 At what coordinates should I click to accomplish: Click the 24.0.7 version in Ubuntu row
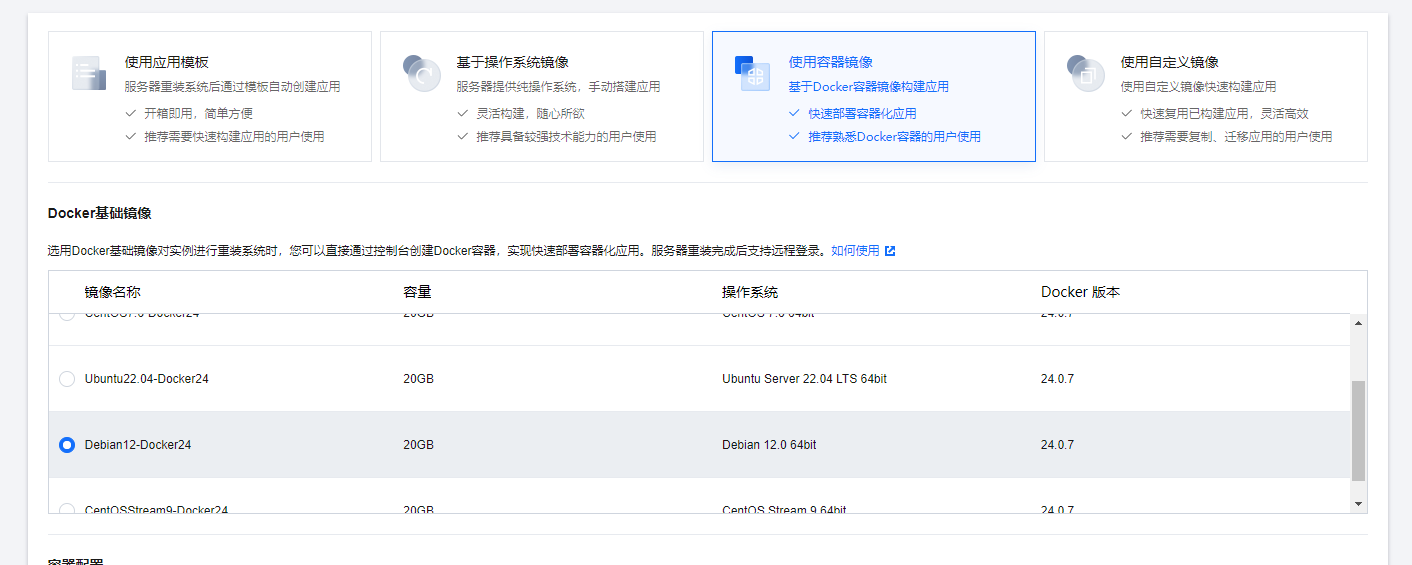[1057, 379]
